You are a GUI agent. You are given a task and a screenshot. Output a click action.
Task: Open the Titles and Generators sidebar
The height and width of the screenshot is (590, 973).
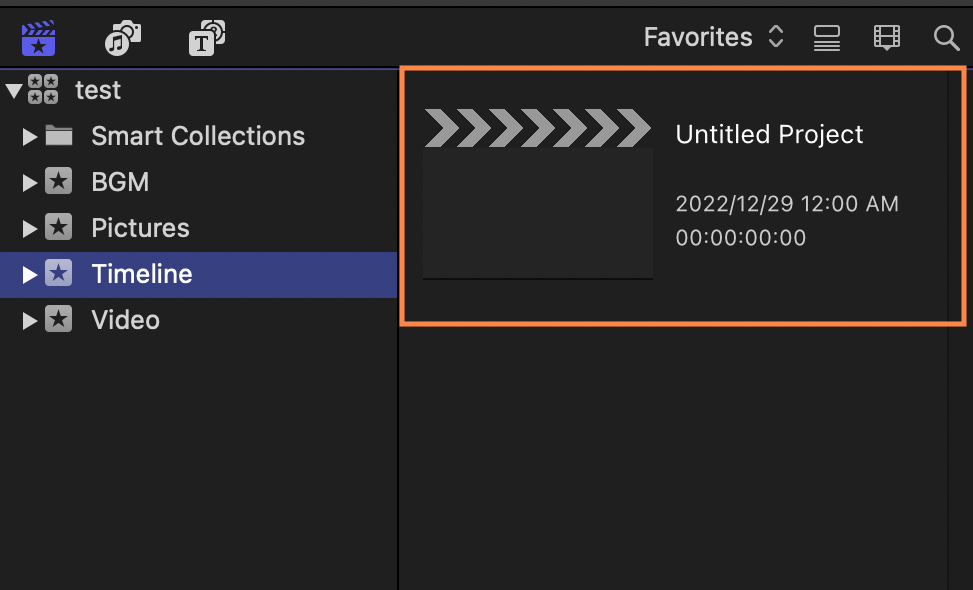tap(207, 38)
